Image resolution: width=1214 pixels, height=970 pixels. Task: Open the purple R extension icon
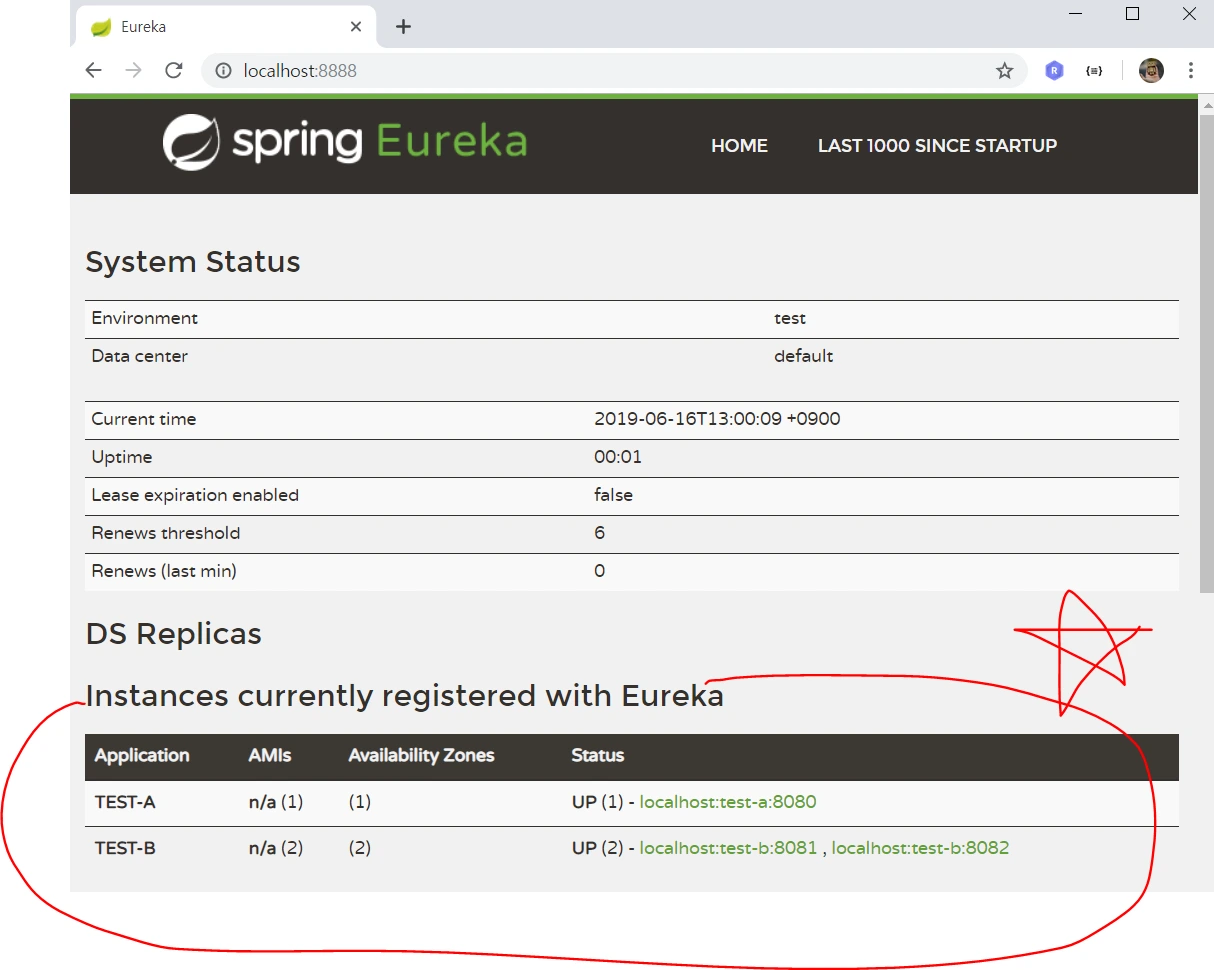coord(1054,71)
